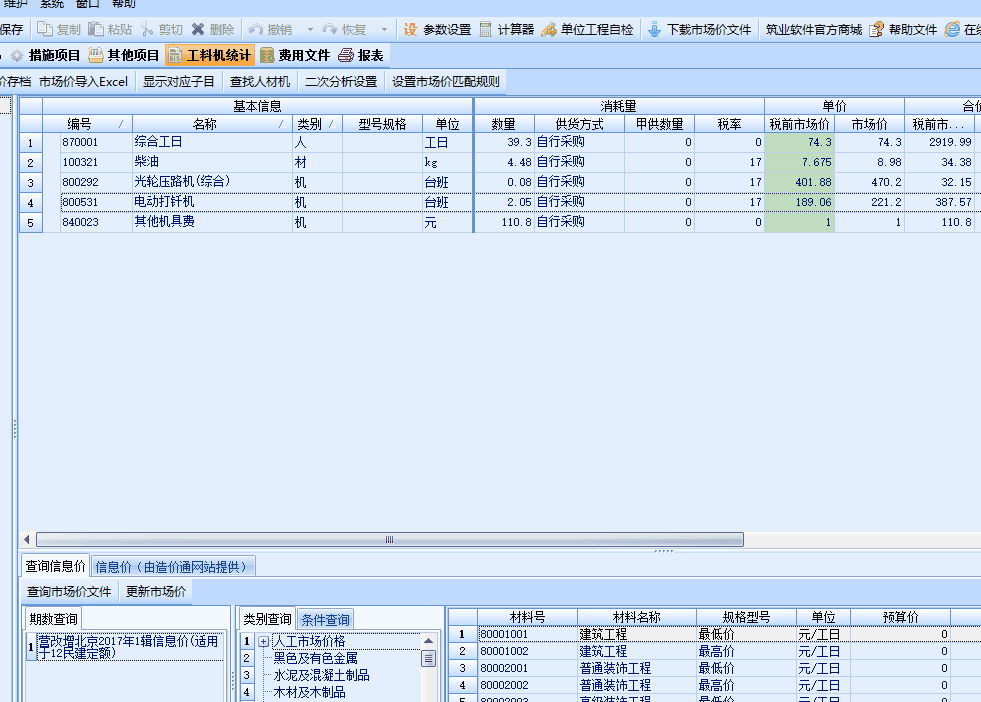Switch to 费用文件 section
The width and height of the screenshot is (981, 702).
click(x=295, y=55)
